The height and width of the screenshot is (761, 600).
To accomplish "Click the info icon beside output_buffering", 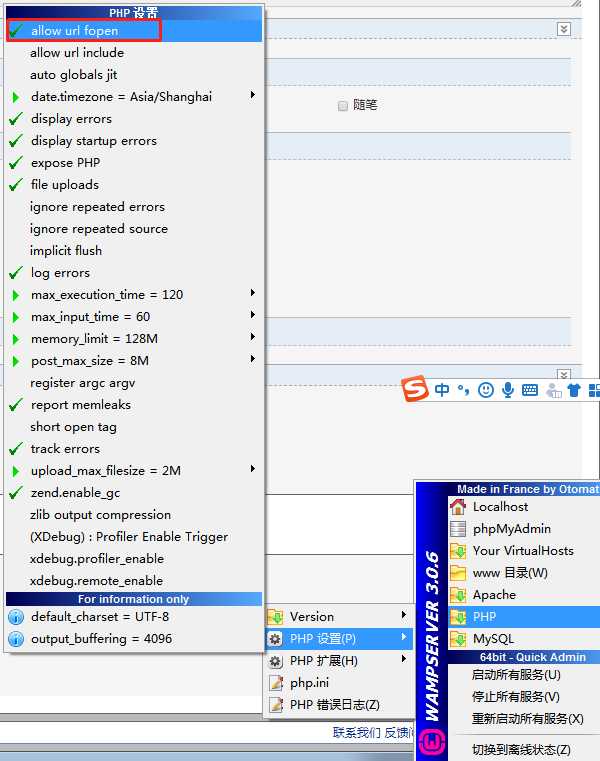I will pos(16,639).
